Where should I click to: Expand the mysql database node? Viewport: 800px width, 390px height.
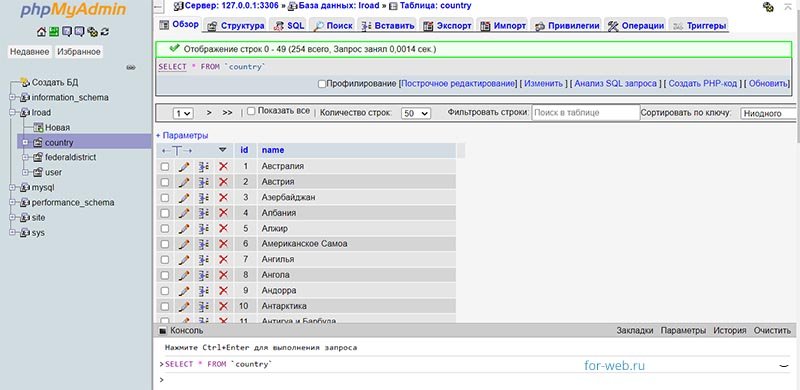(x=12, y=188)
